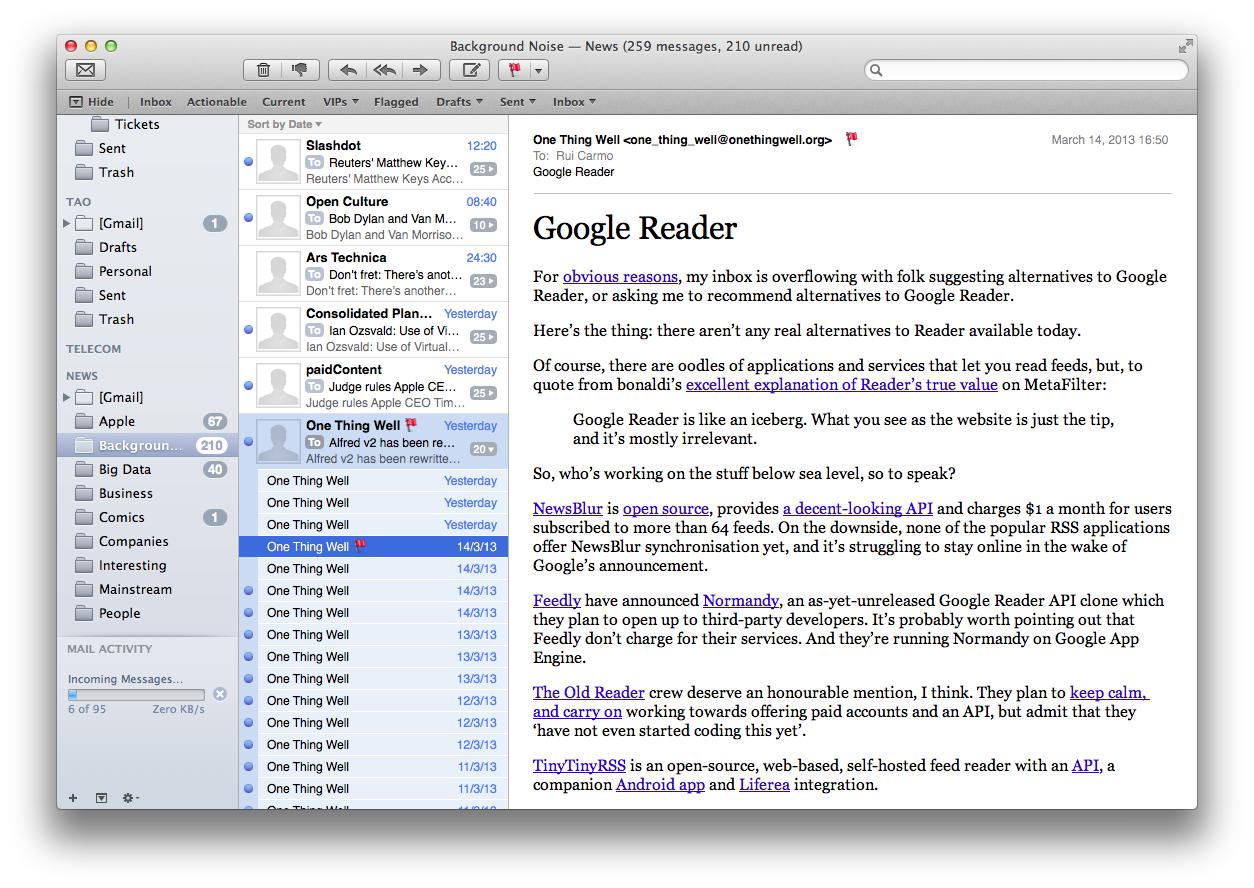Open The Old Reader link
The height and width of the screenshot is (888, 1254).
589,693
